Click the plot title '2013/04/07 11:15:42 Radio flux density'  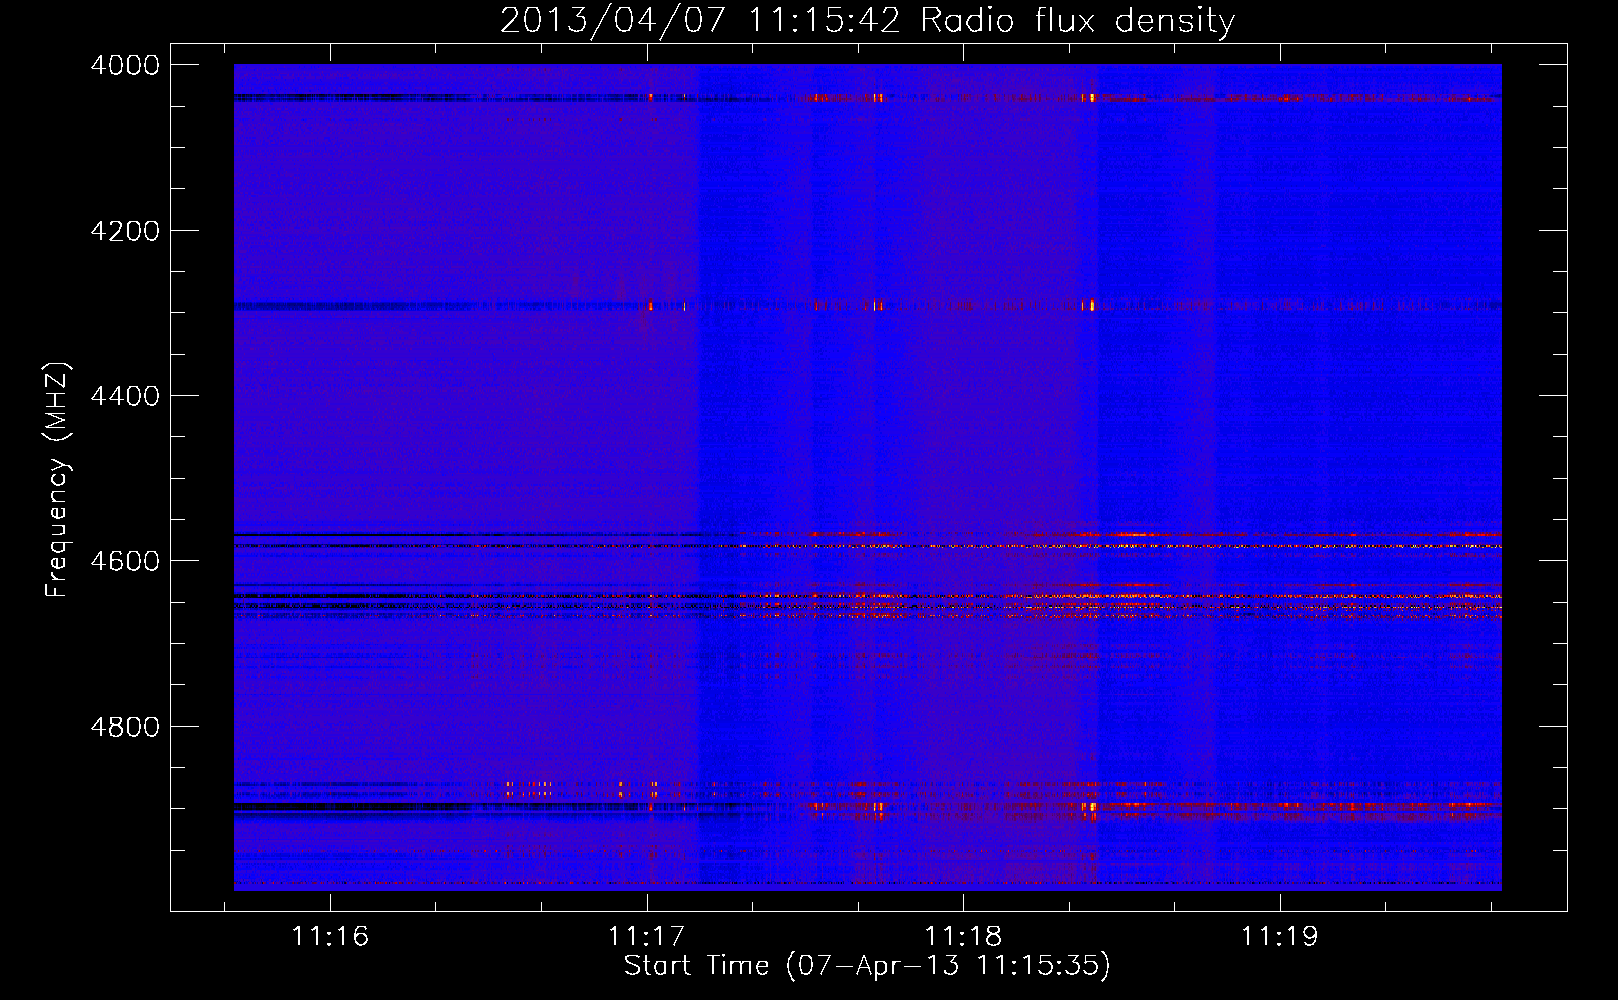click(x=867, y=20)
